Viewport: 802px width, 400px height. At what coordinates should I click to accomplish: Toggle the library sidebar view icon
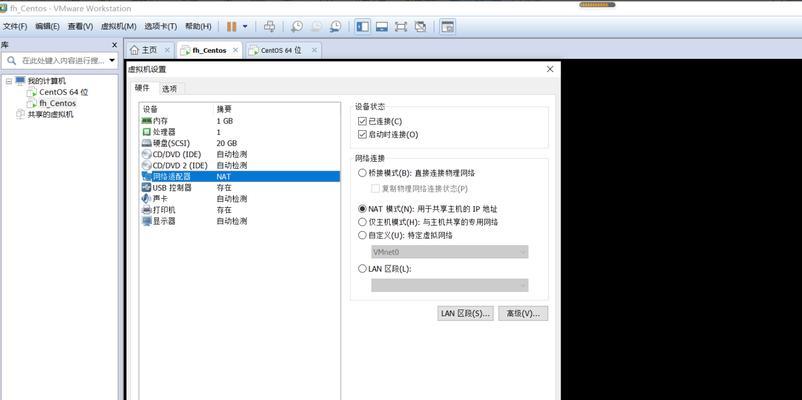(363, 27)
